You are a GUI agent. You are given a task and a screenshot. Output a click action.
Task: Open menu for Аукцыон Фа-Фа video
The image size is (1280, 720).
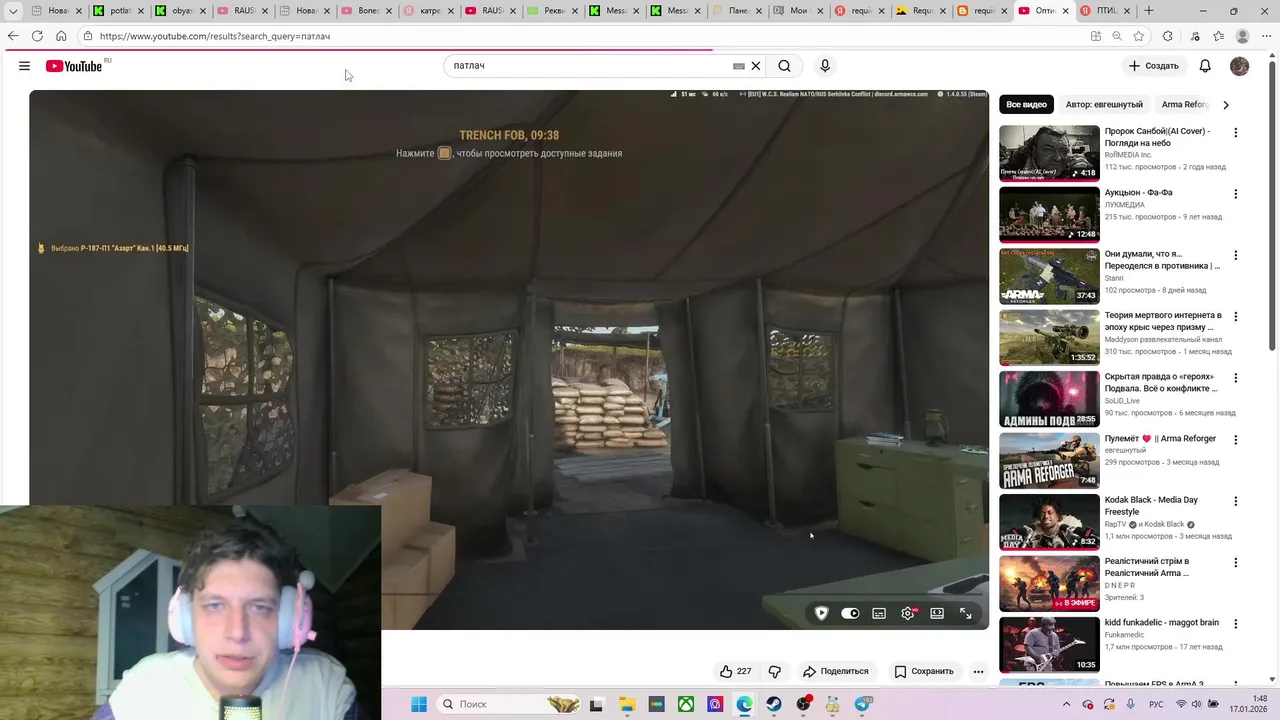click(1236, 194)
